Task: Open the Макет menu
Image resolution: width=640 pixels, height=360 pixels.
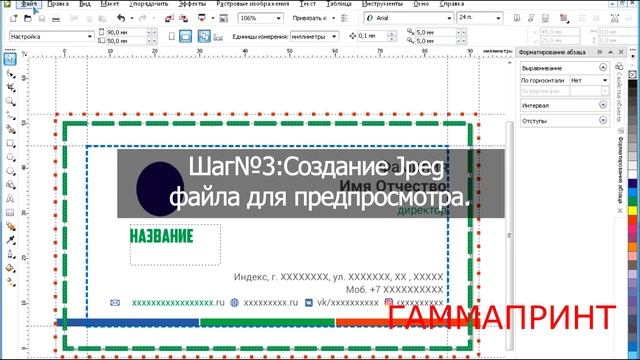Action: coord(109,4)
